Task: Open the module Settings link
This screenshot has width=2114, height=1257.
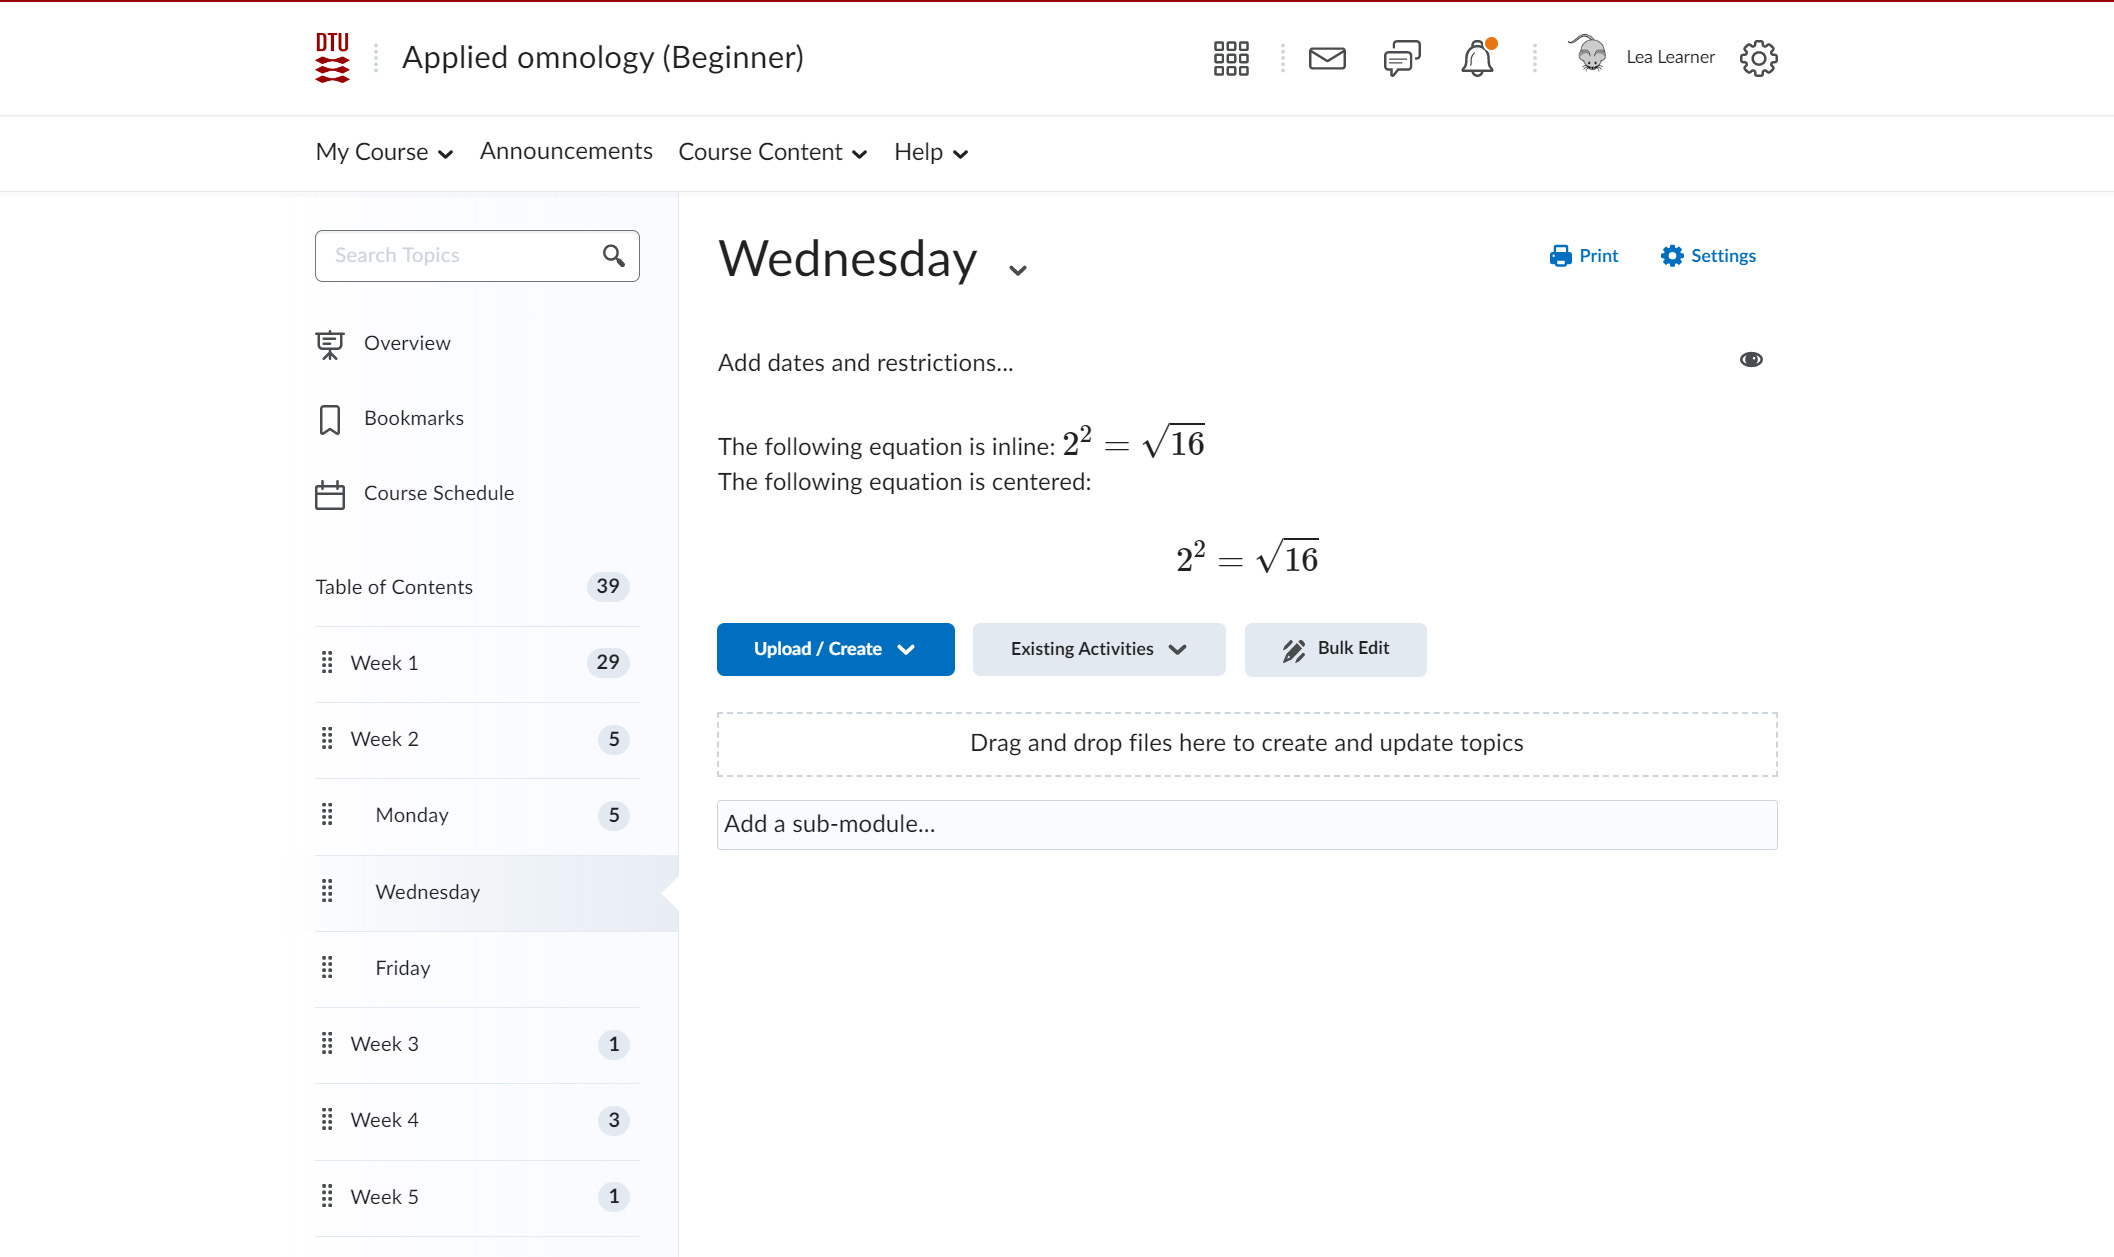Action: tap(1708, 256)
